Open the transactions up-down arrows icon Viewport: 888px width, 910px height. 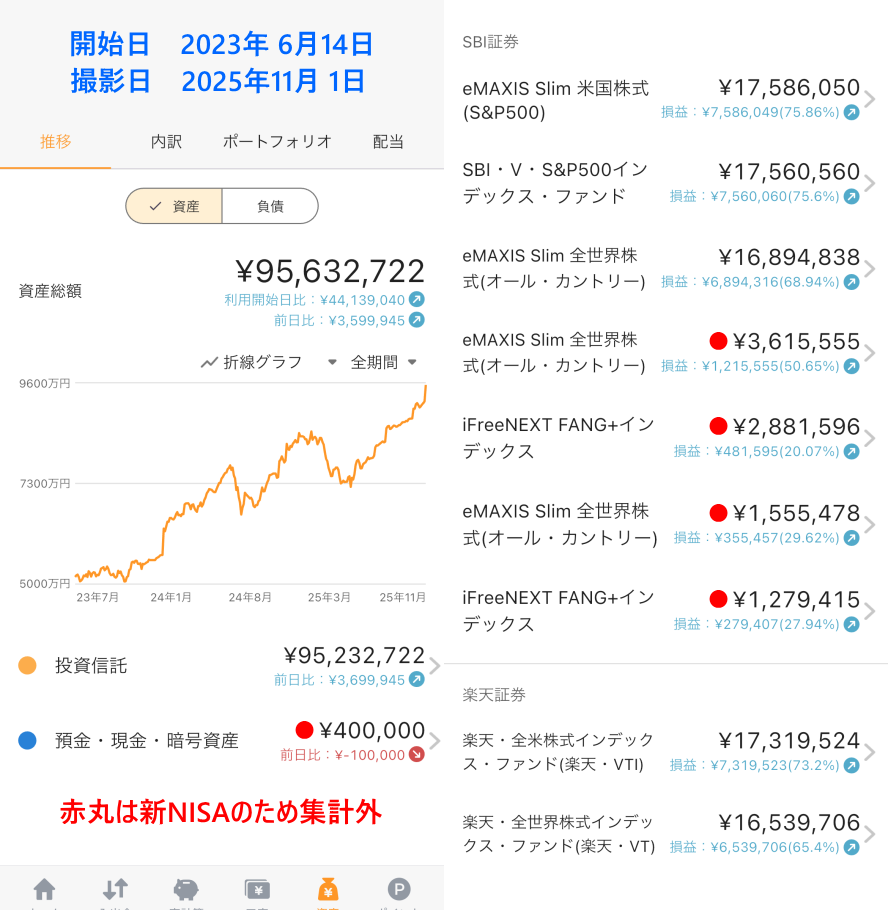(x=115, y=889)
